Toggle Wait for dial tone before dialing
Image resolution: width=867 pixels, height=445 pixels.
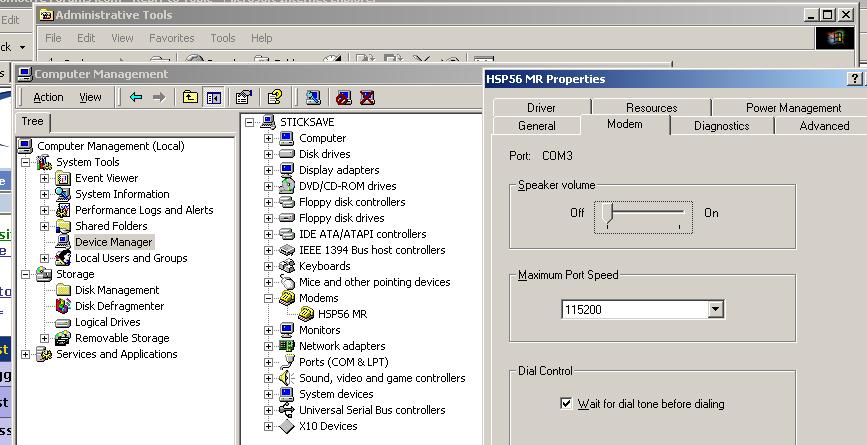(568, 404)
